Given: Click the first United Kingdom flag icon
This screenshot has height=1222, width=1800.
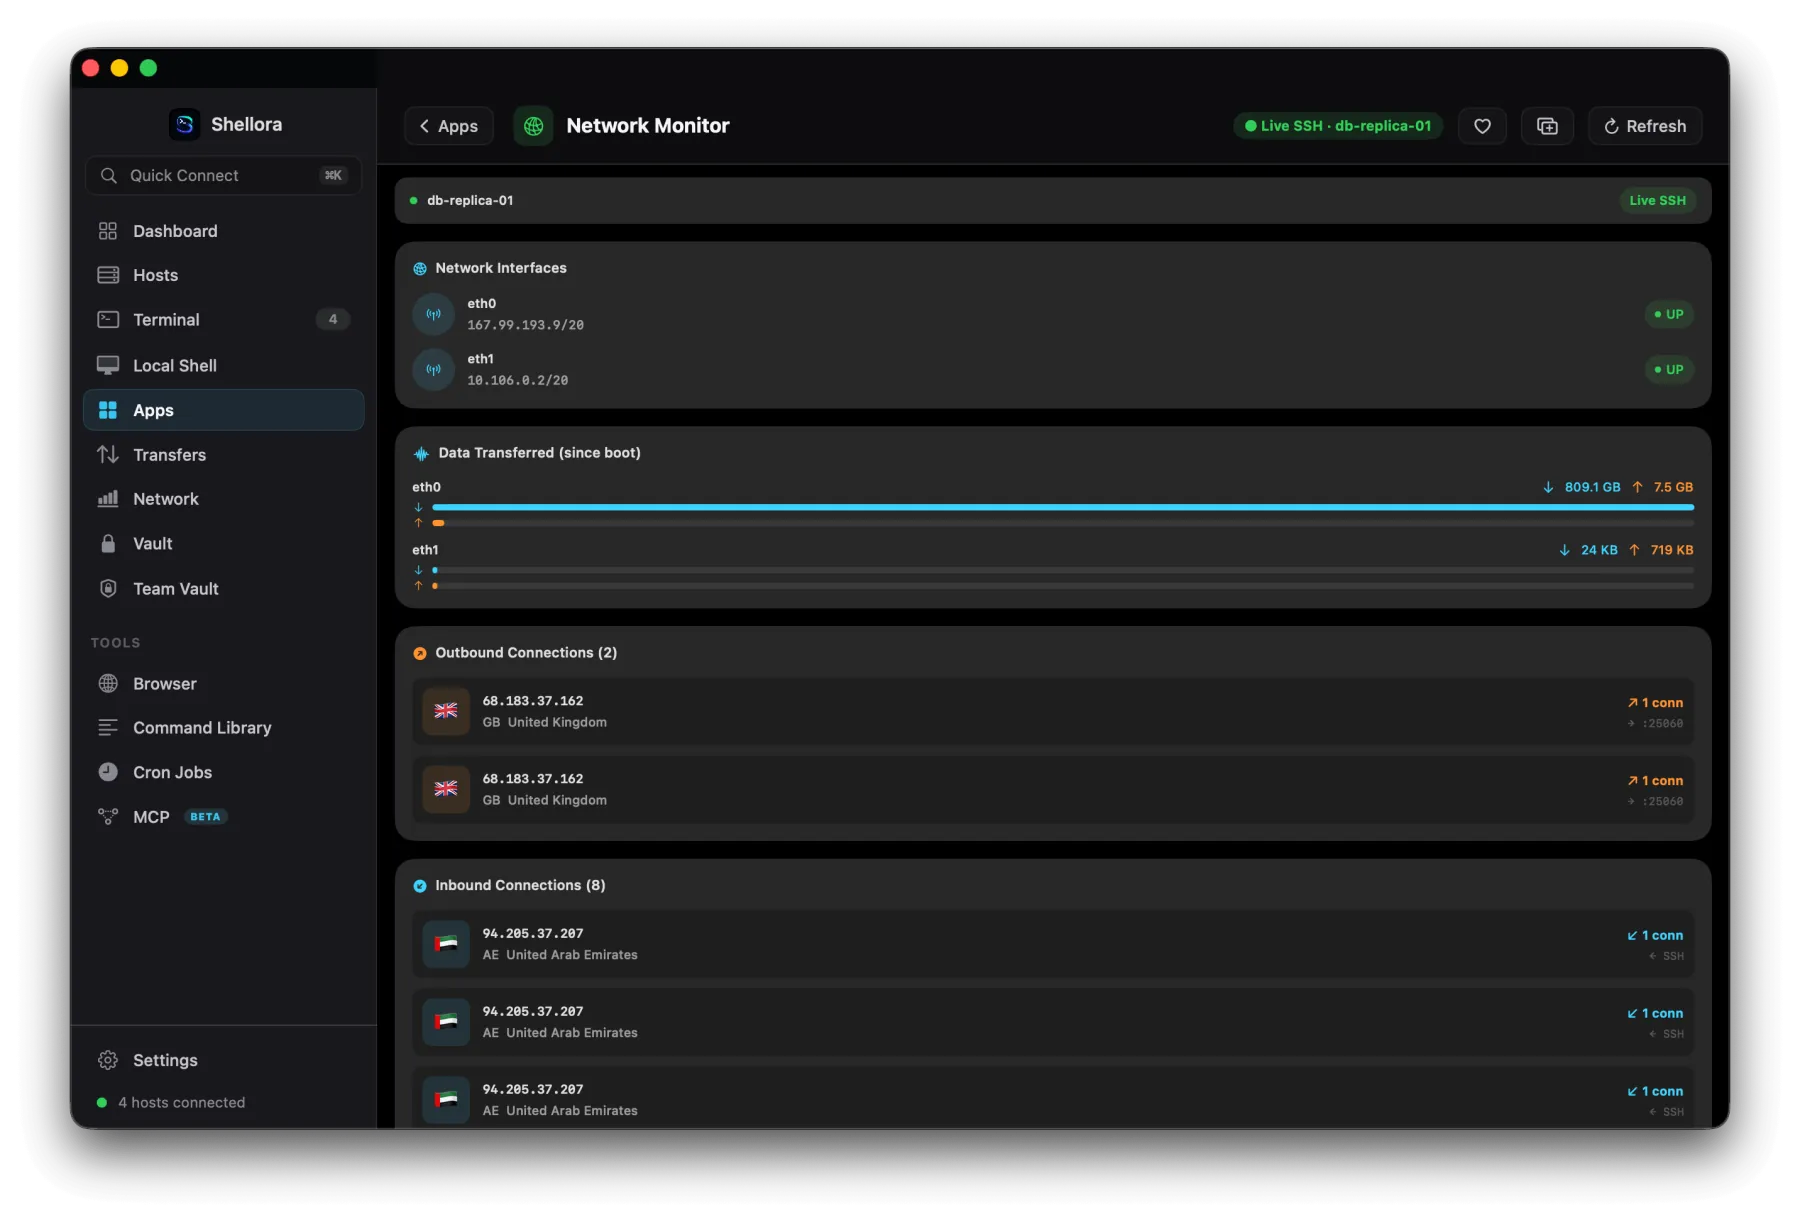Looking at the screenshot, I should [x=446, y=711].
